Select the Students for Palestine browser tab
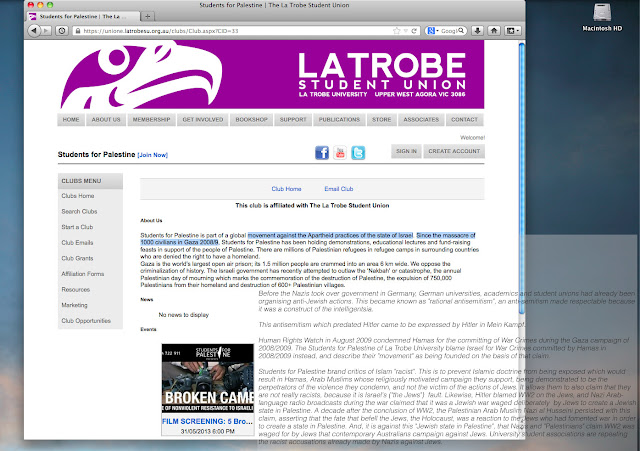The width and height of the screenshot is (640, 451). (x=83, y=16)
